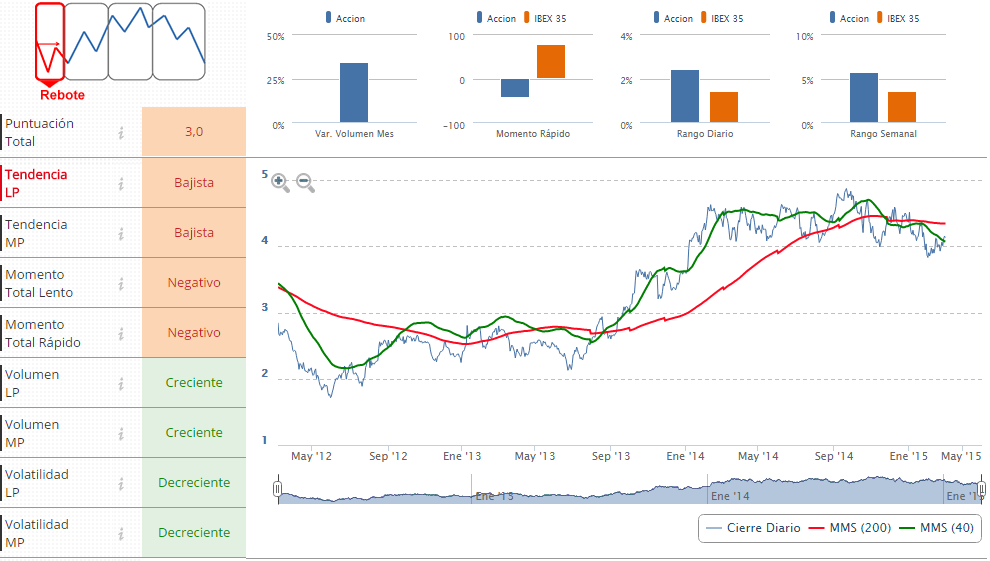The height and width of the screenshot is (561, 990).
Task: Open info icon for Momento Total Lento
Action: (121, 283)
